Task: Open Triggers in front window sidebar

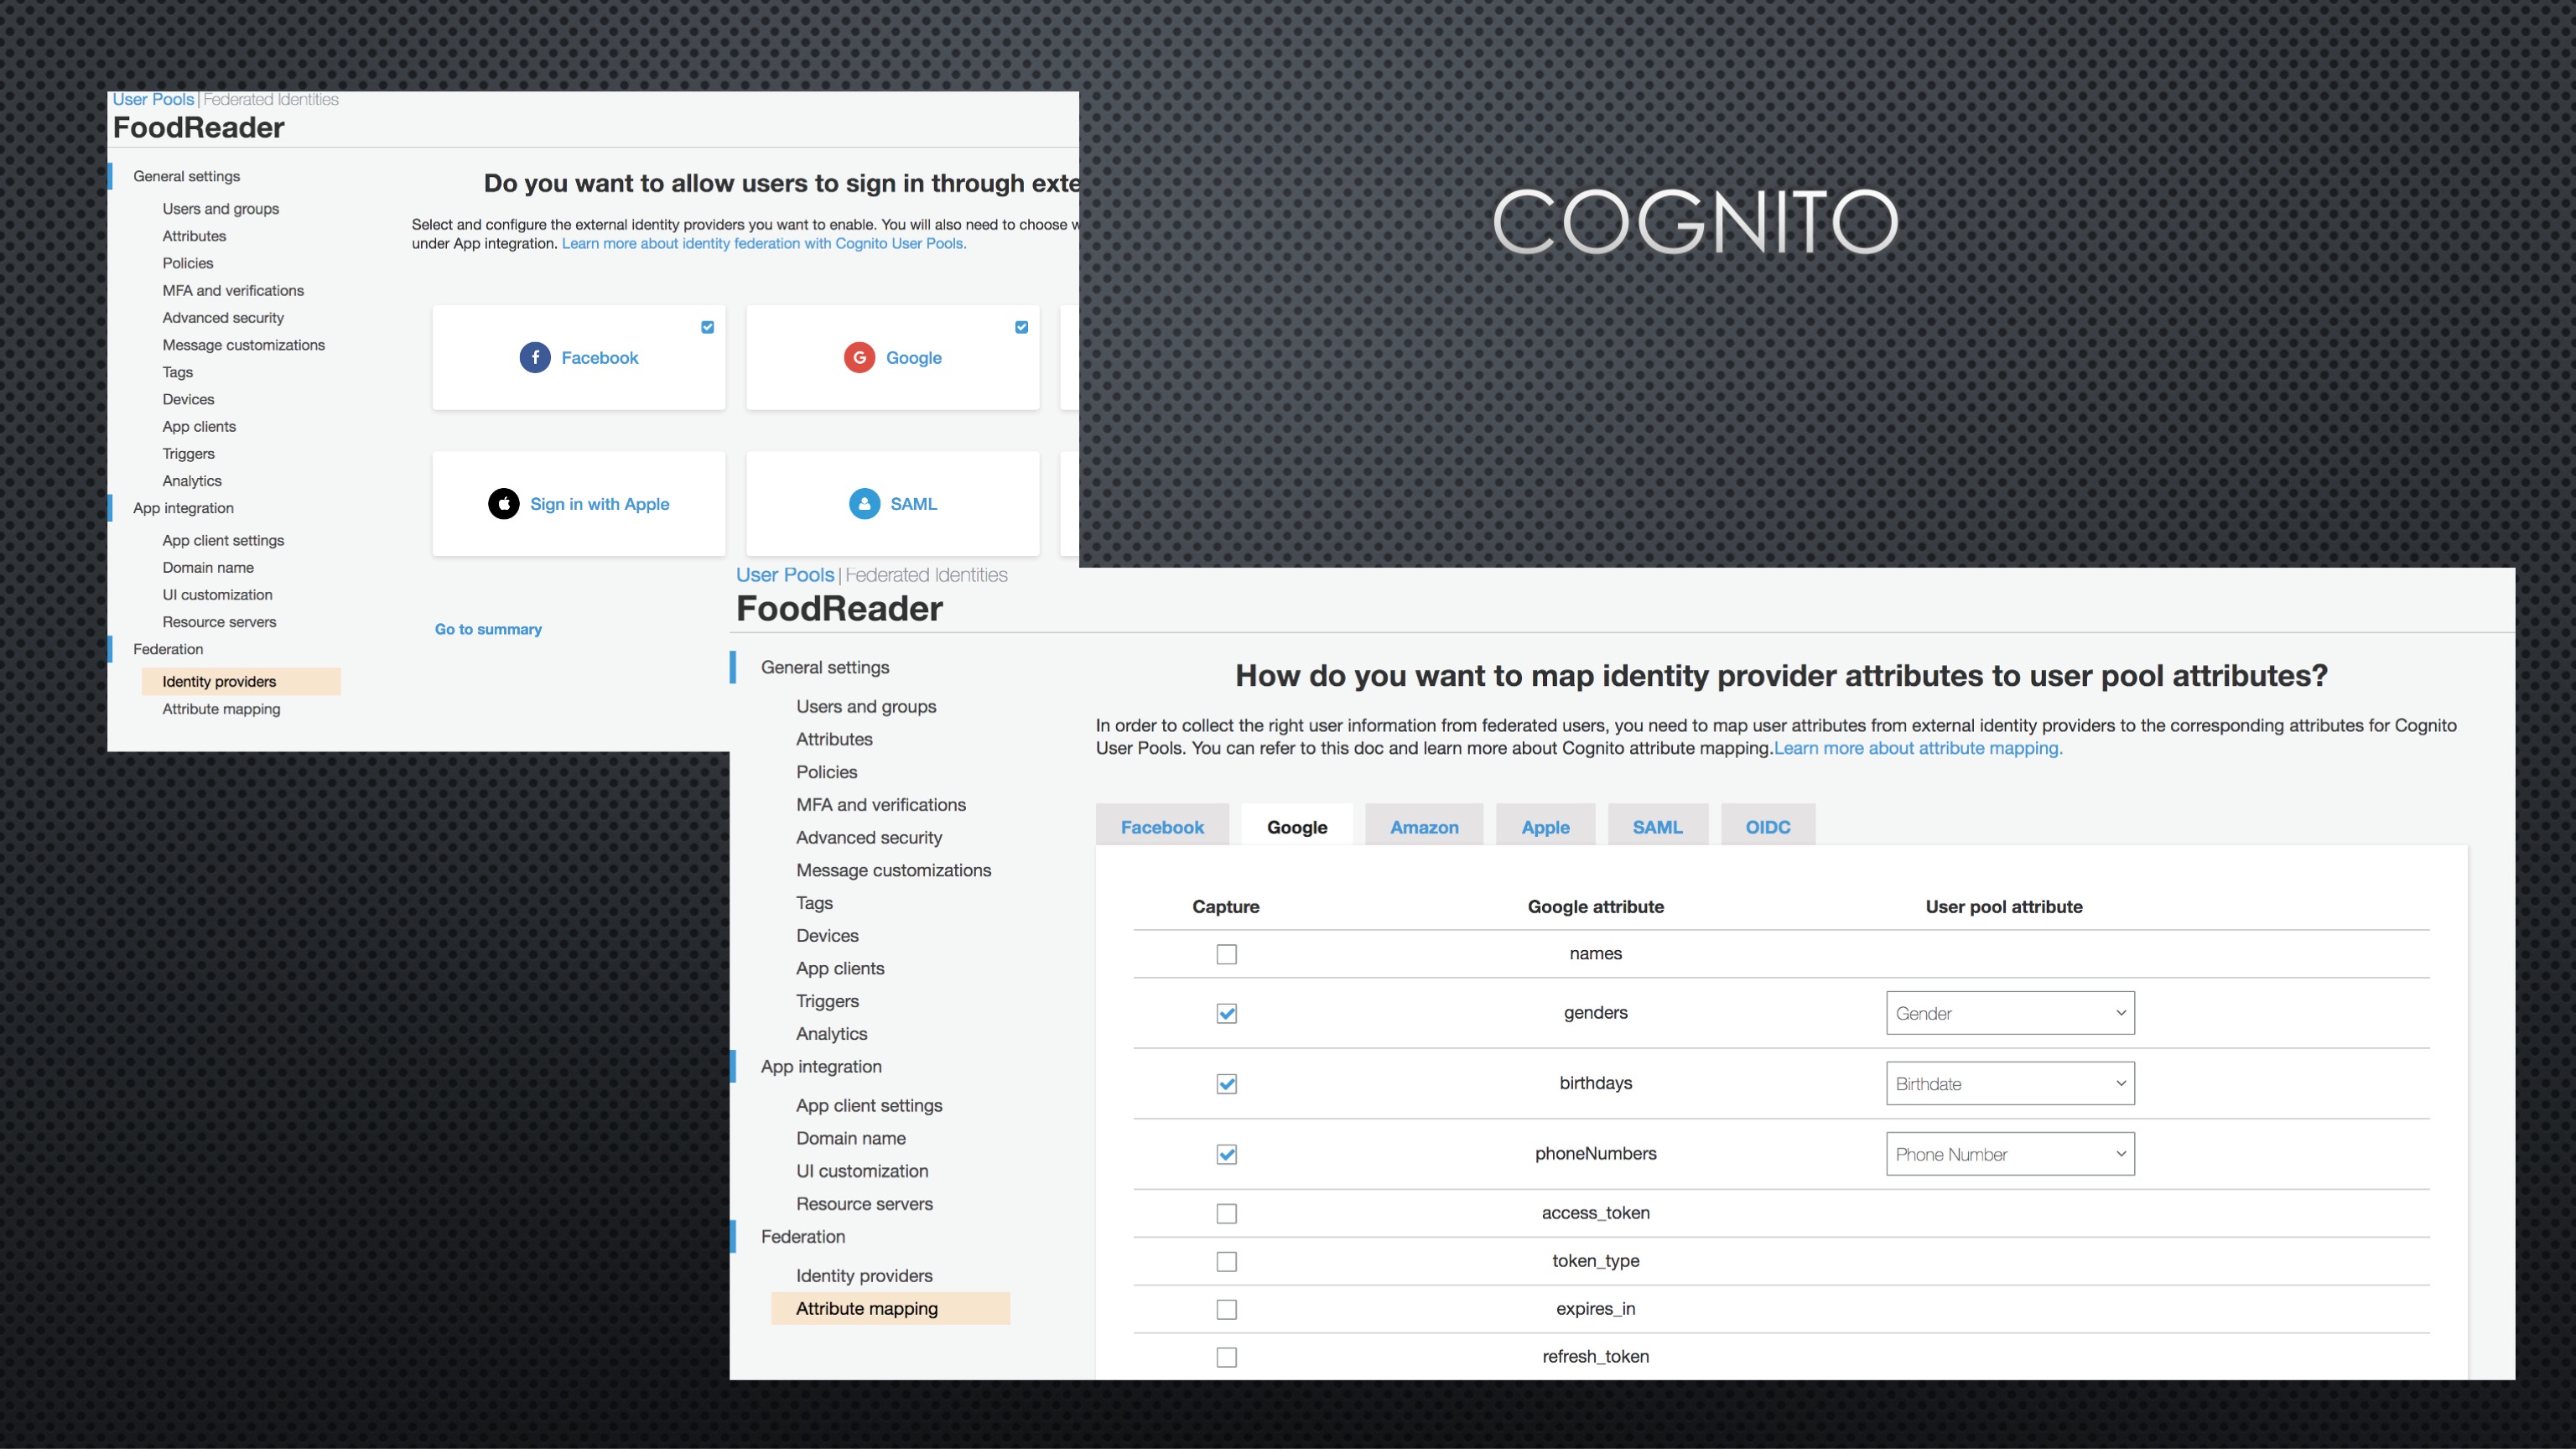Action: tap(827, 1001)
